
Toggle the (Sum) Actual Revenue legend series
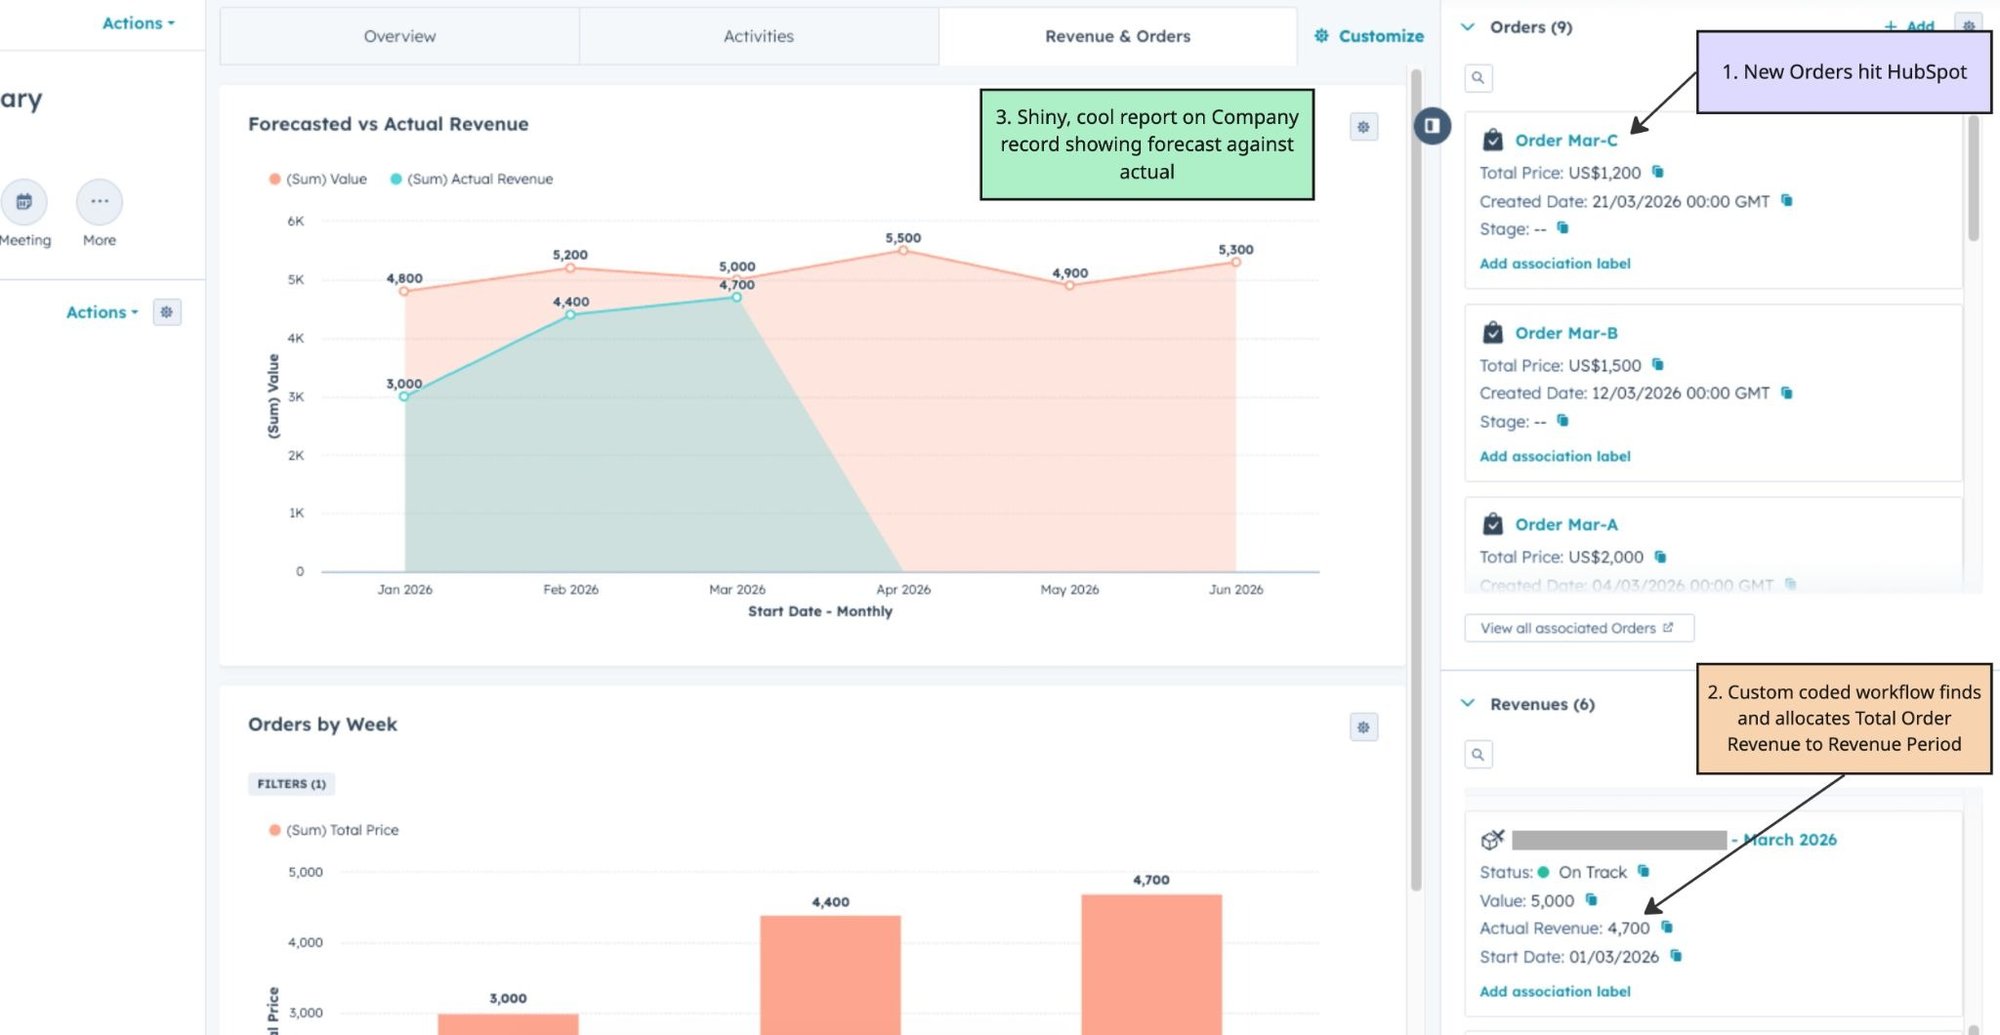[x=471, y=179]
